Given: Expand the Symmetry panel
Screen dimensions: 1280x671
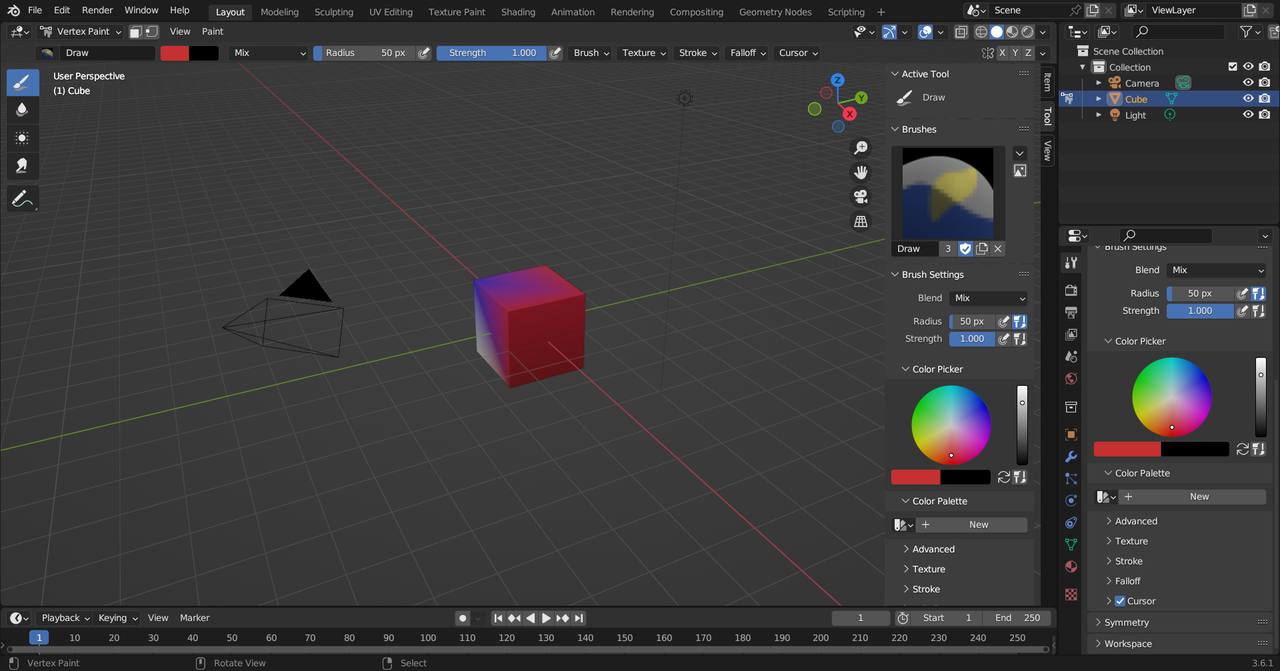Looking at the screenshot, I should pos(1127,622).
